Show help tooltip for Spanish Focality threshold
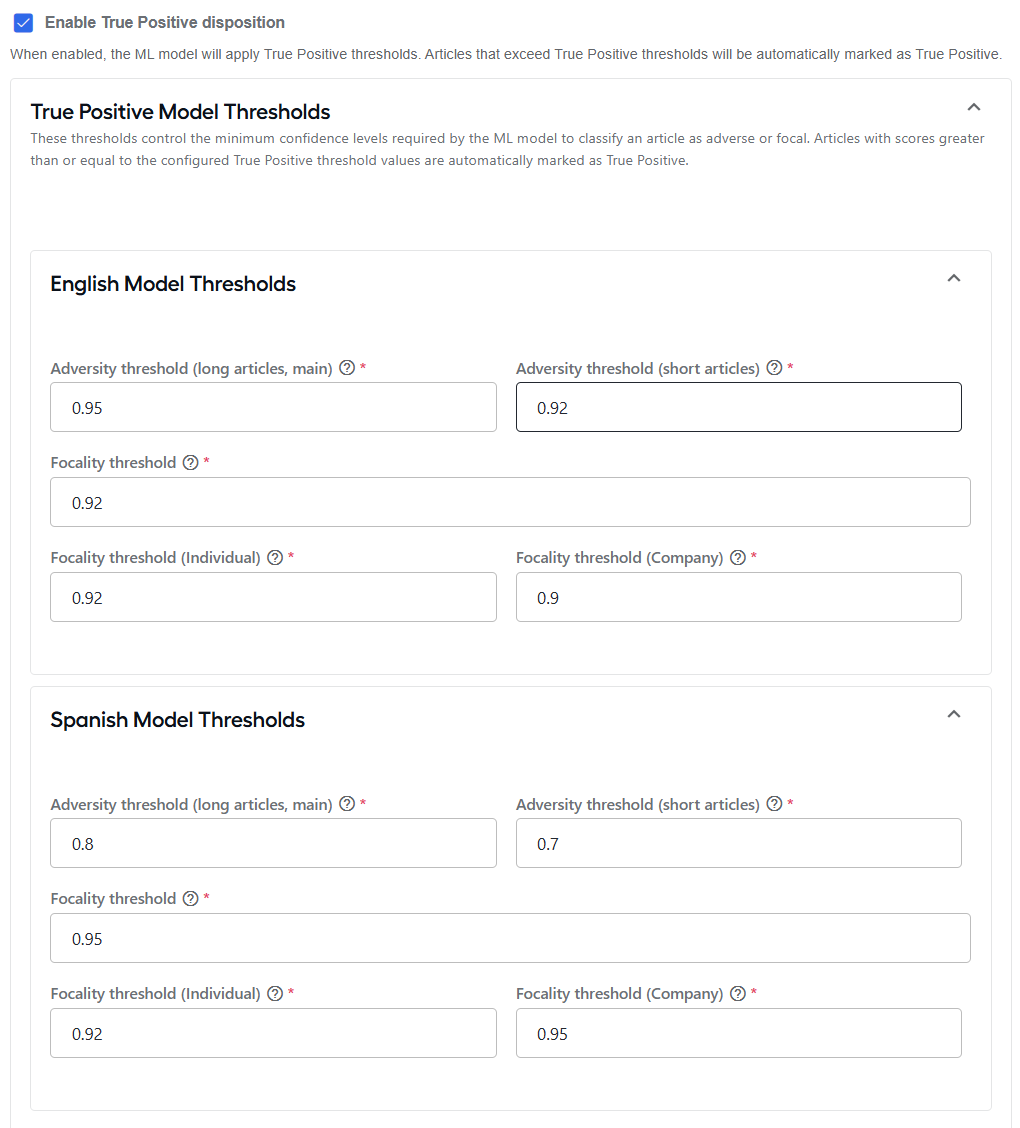The height and width of the screenshot is (1128, 1020). pos(190,899)
